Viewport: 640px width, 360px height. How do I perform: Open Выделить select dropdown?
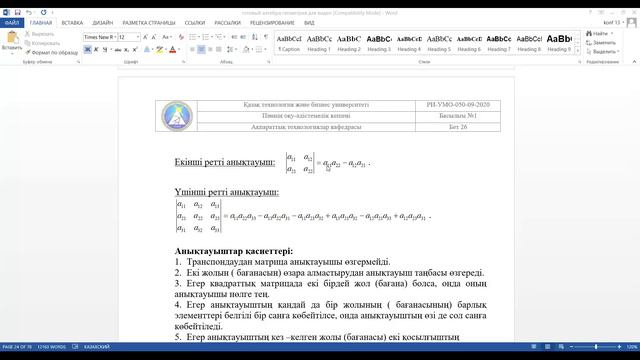(603, 51)
